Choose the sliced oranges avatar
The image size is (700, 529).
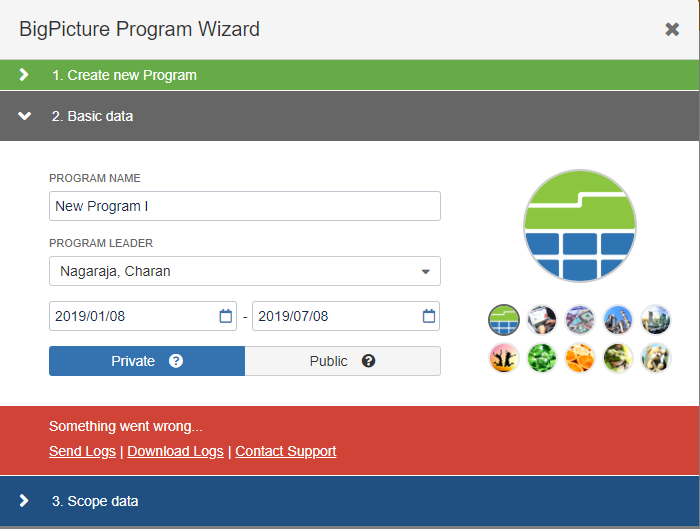[580, 358]
